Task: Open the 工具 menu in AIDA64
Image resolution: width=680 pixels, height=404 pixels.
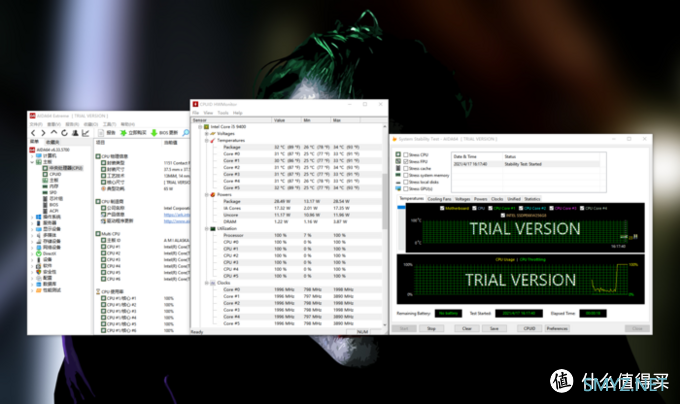Action: click(109, 124)
